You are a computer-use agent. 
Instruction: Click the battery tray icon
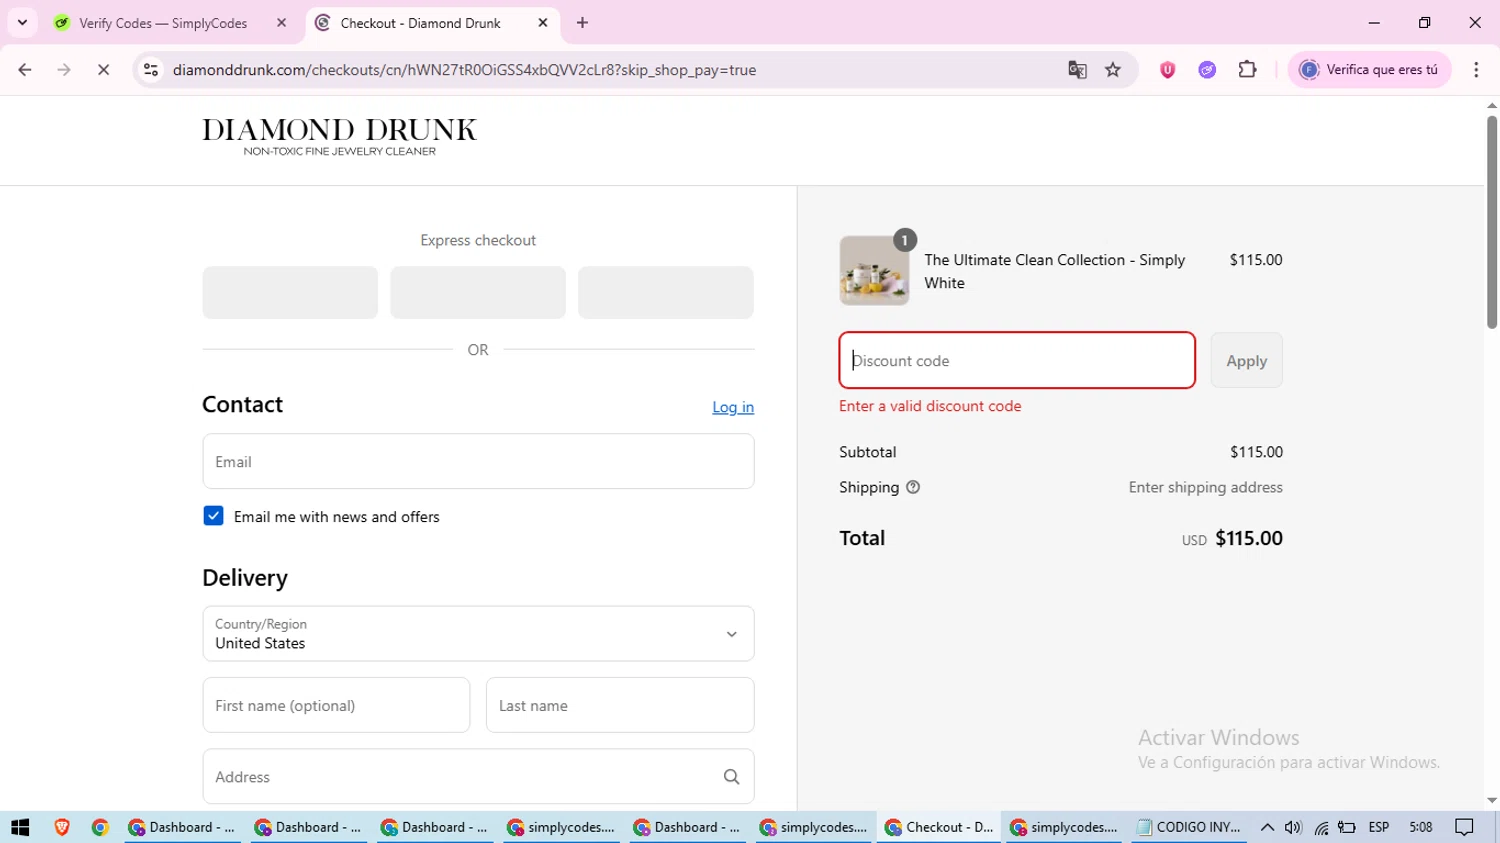pos(1347,827)
